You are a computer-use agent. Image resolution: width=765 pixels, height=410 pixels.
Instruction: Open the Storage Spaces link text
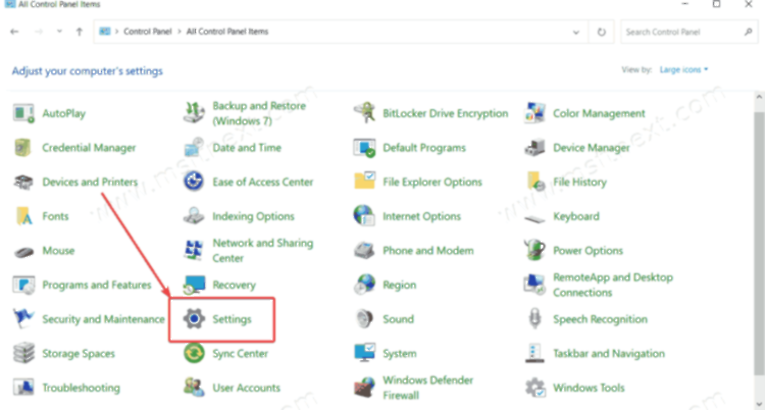pos(79,353)
